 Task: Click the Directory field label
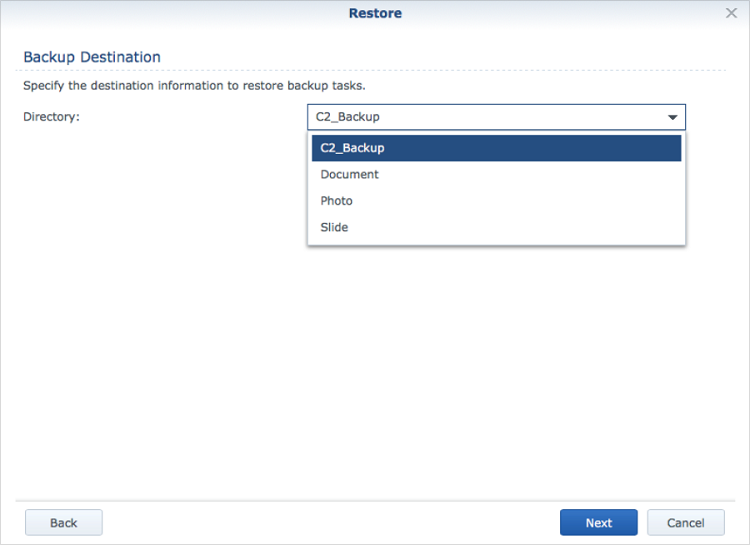51,117
